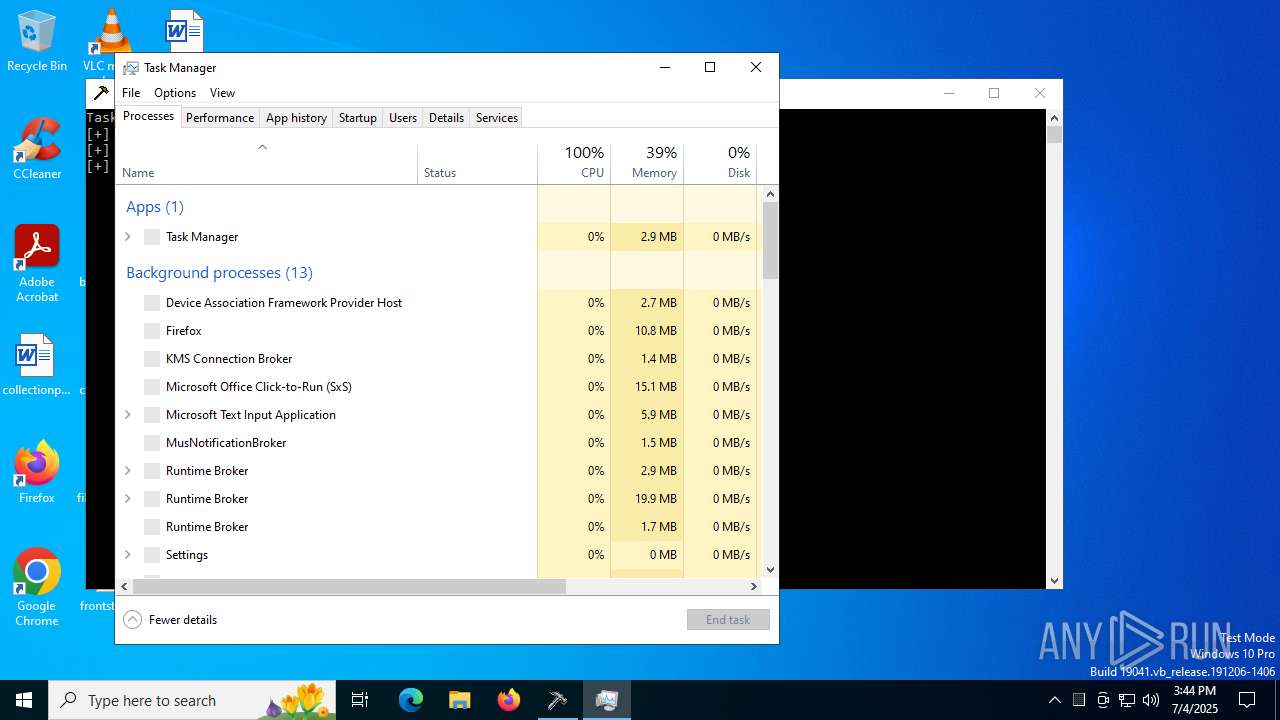This screenshot has width=1280, height=720.
Task: Click the hammer icon in the console window title
Action: (101, 93)
